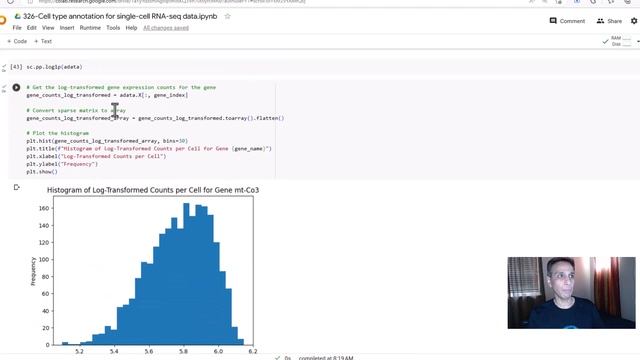Toggle the output cell actions icon
640x360 pixels.
(x=16, y=187)
